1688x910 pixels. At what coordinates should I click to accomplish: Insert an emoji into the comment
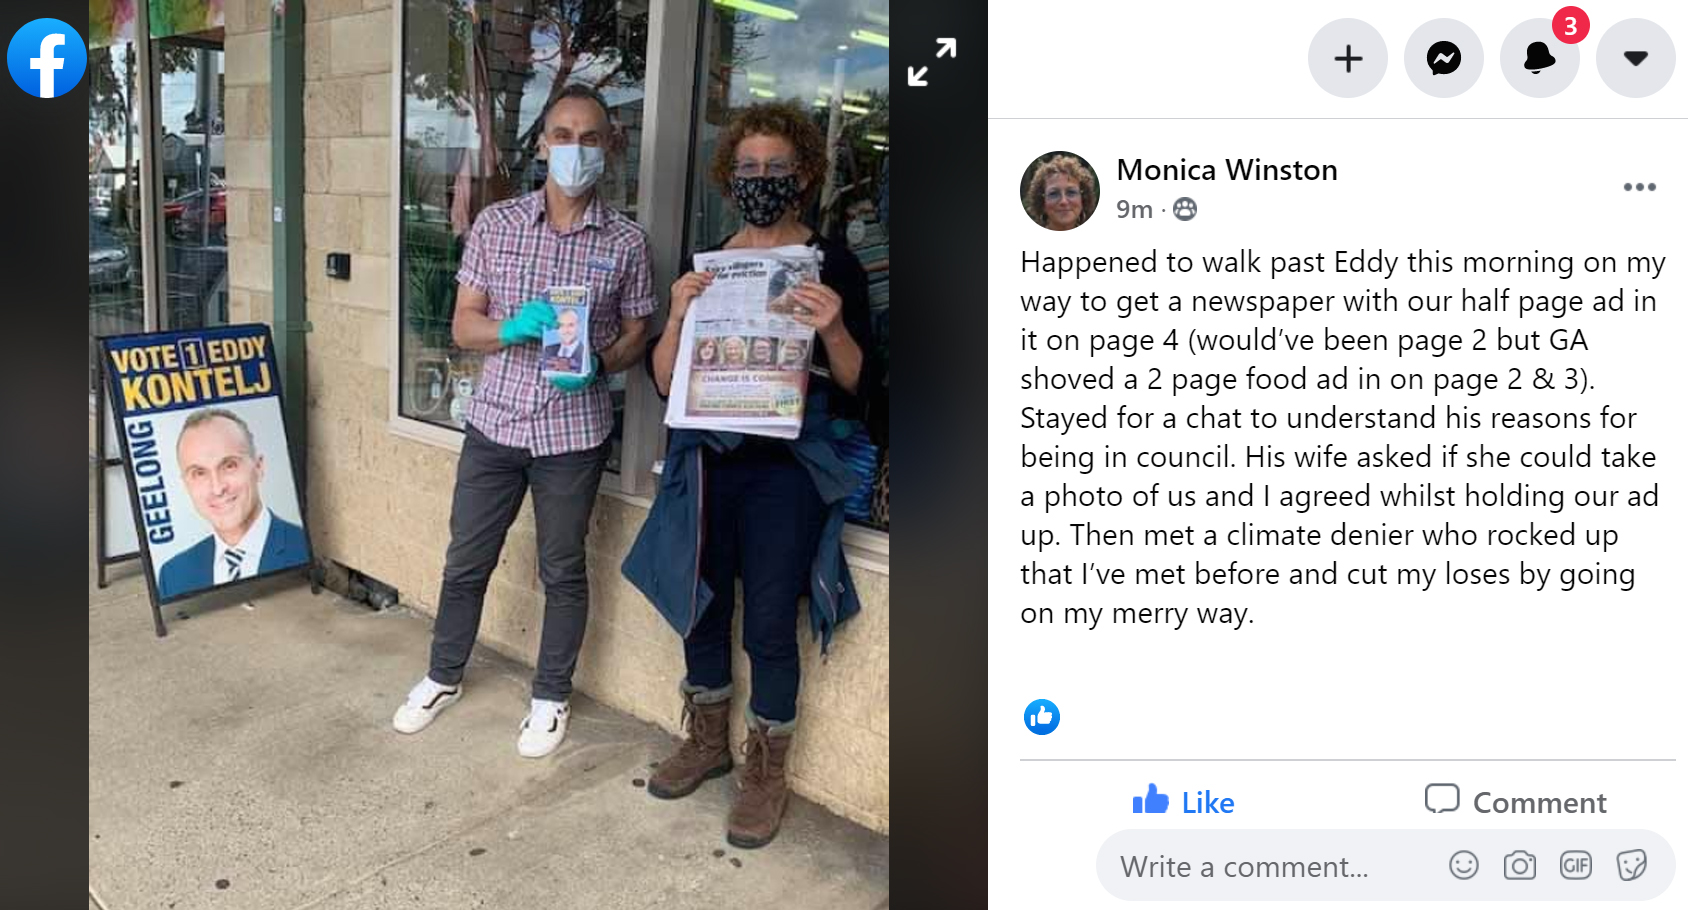click(x=1464, y=865)
